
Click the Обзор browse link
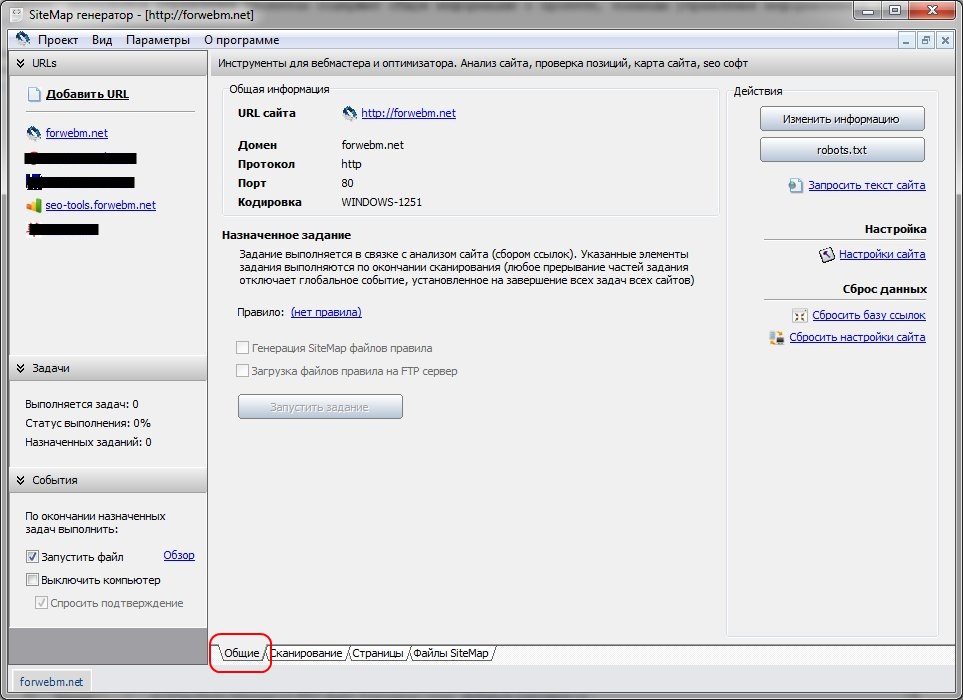(x=178, y=556)
